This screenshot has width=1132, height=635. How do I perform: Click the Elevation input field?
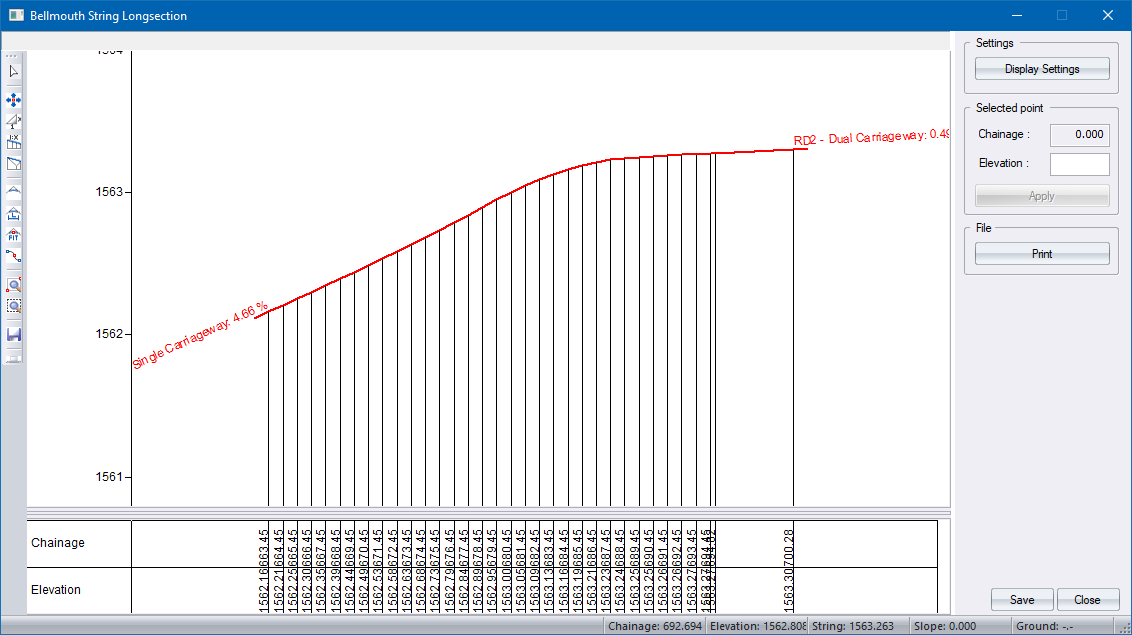[1079, 164]
